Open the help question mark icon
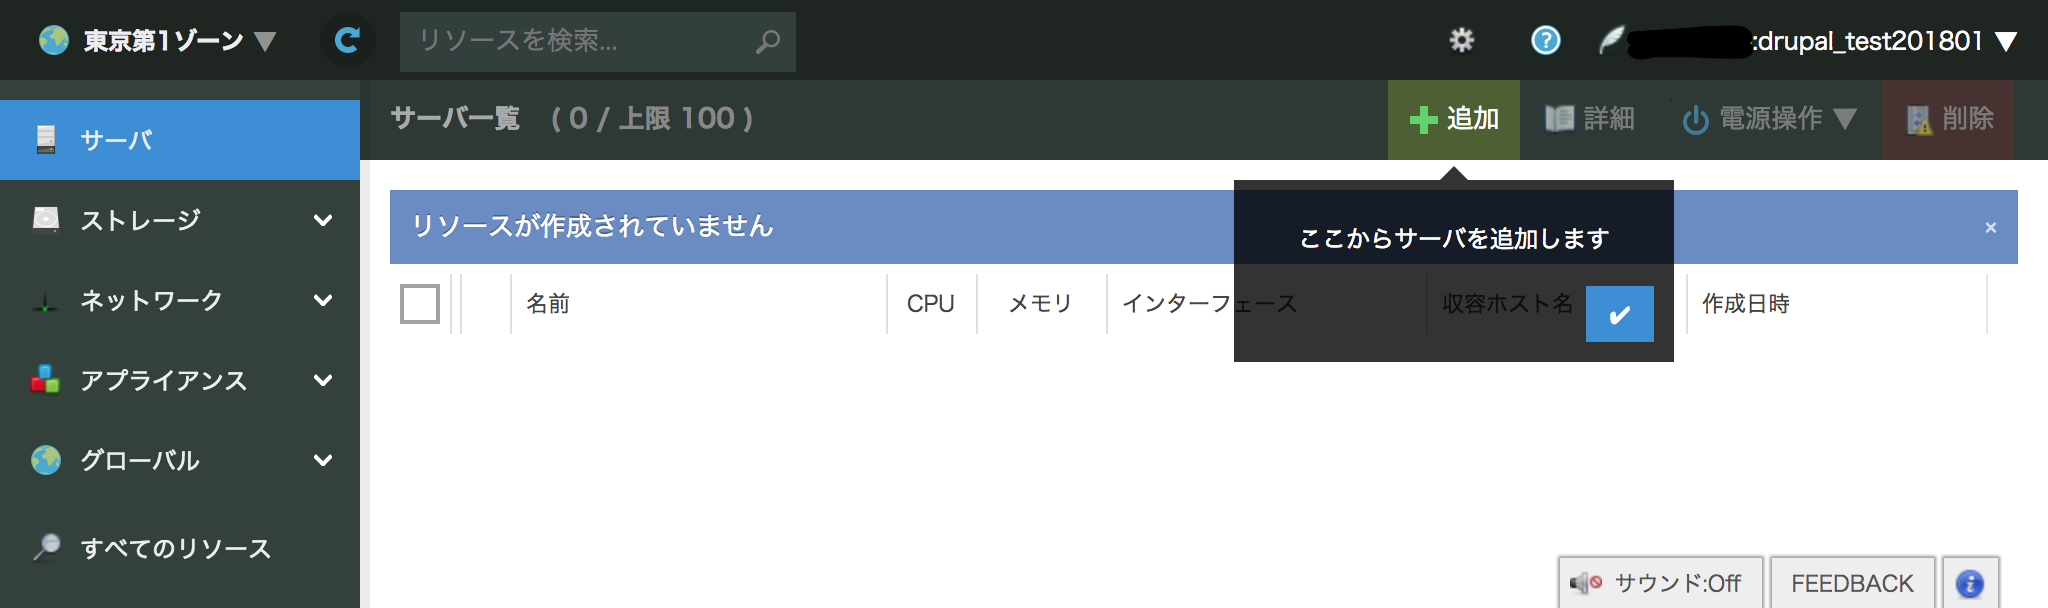The height and width of the screenshot is (608, 2048). click(x=1545, y=40)
